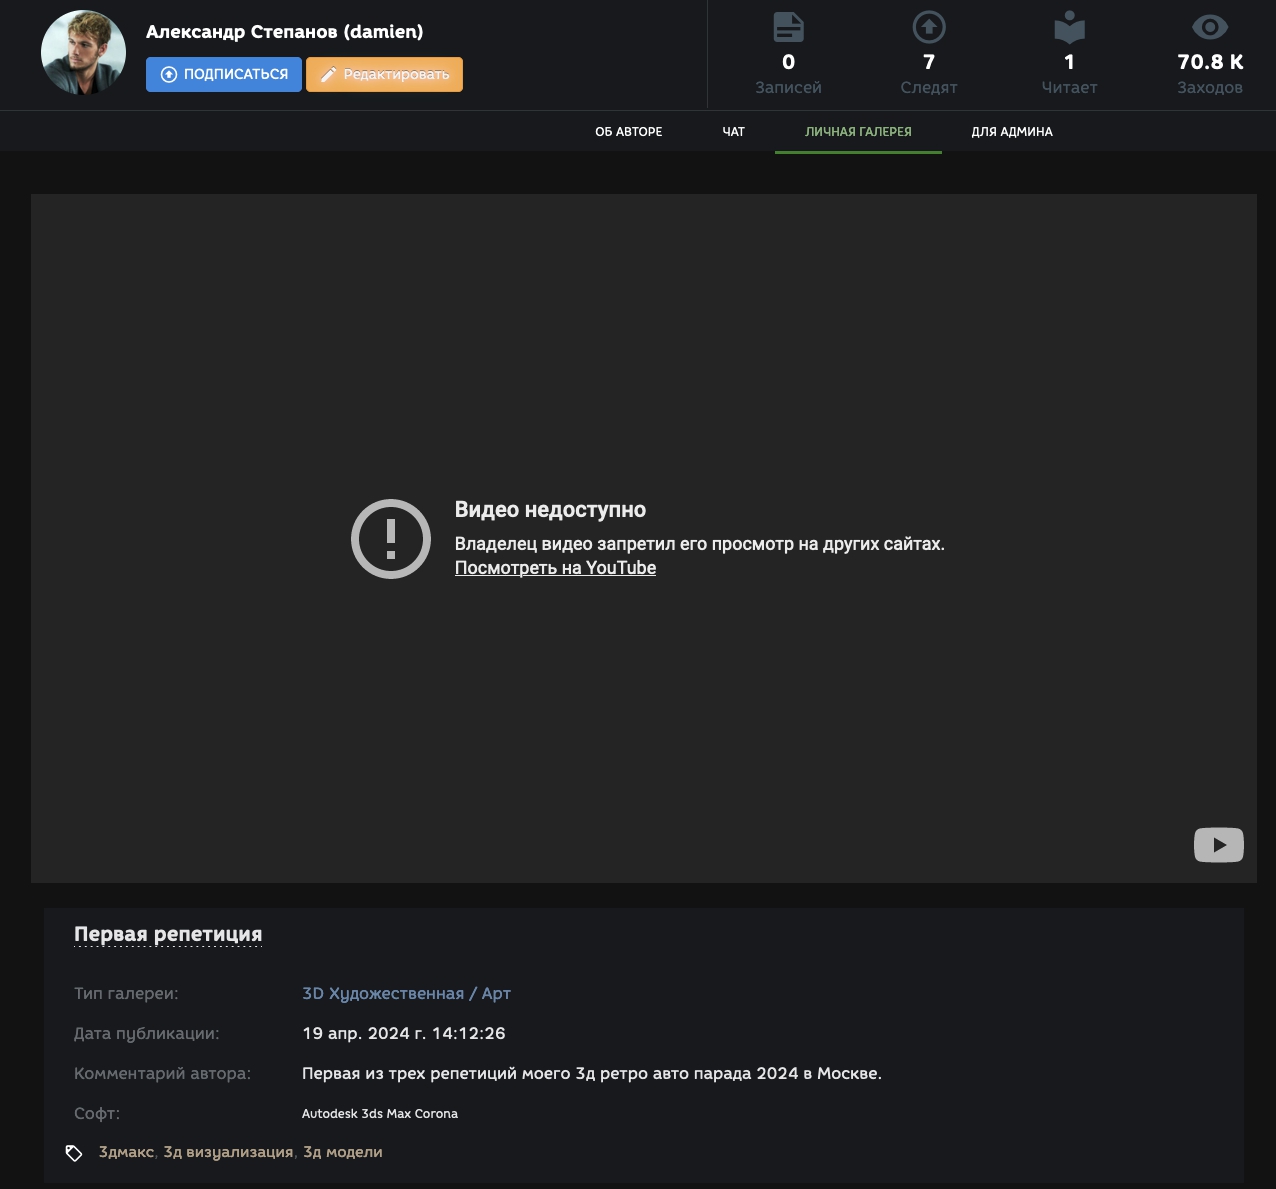Click the Редактировать edit button
The image size is (1276, 1189).
click(384, 74)
